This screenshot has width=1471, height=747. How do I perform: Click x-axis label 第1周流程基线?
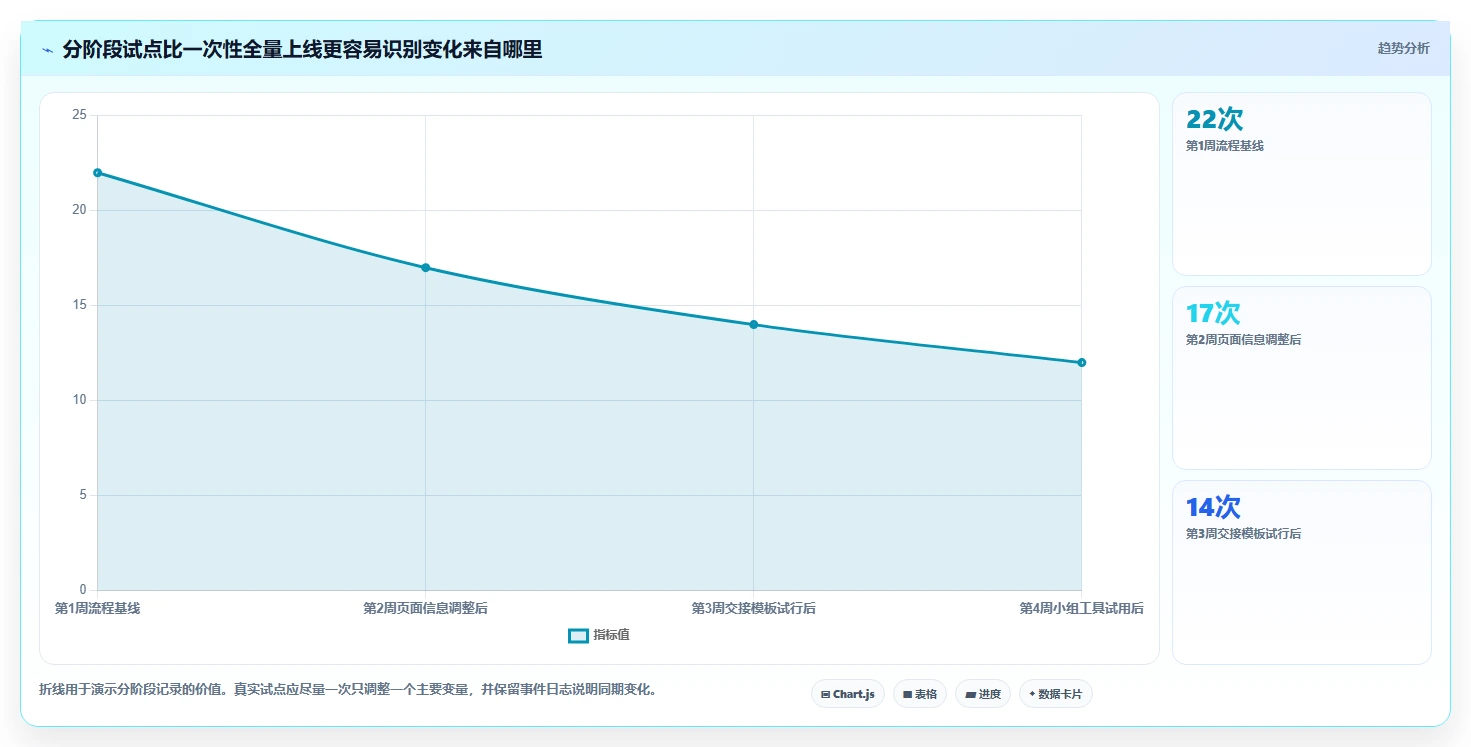pyautogui.click(x=98, y=608)
